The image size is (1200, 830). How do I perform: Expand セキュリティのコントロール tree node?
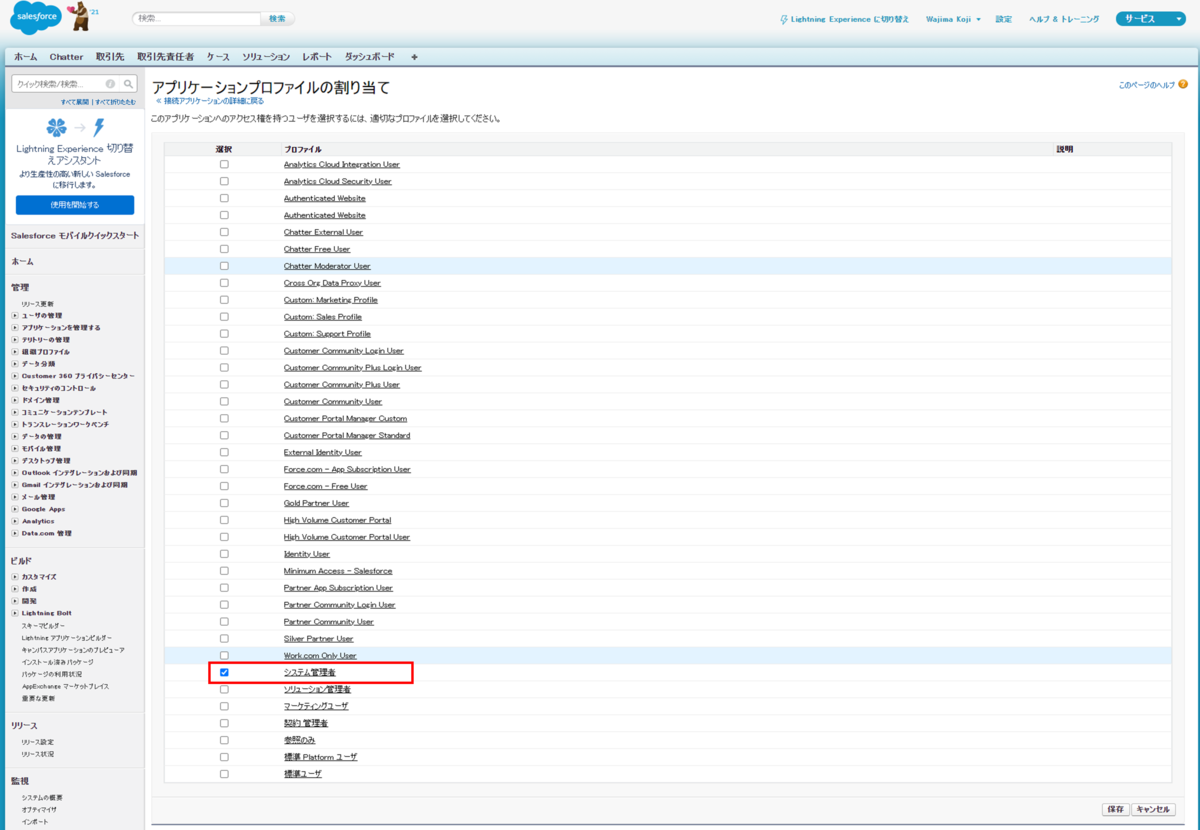coord(15,388)
